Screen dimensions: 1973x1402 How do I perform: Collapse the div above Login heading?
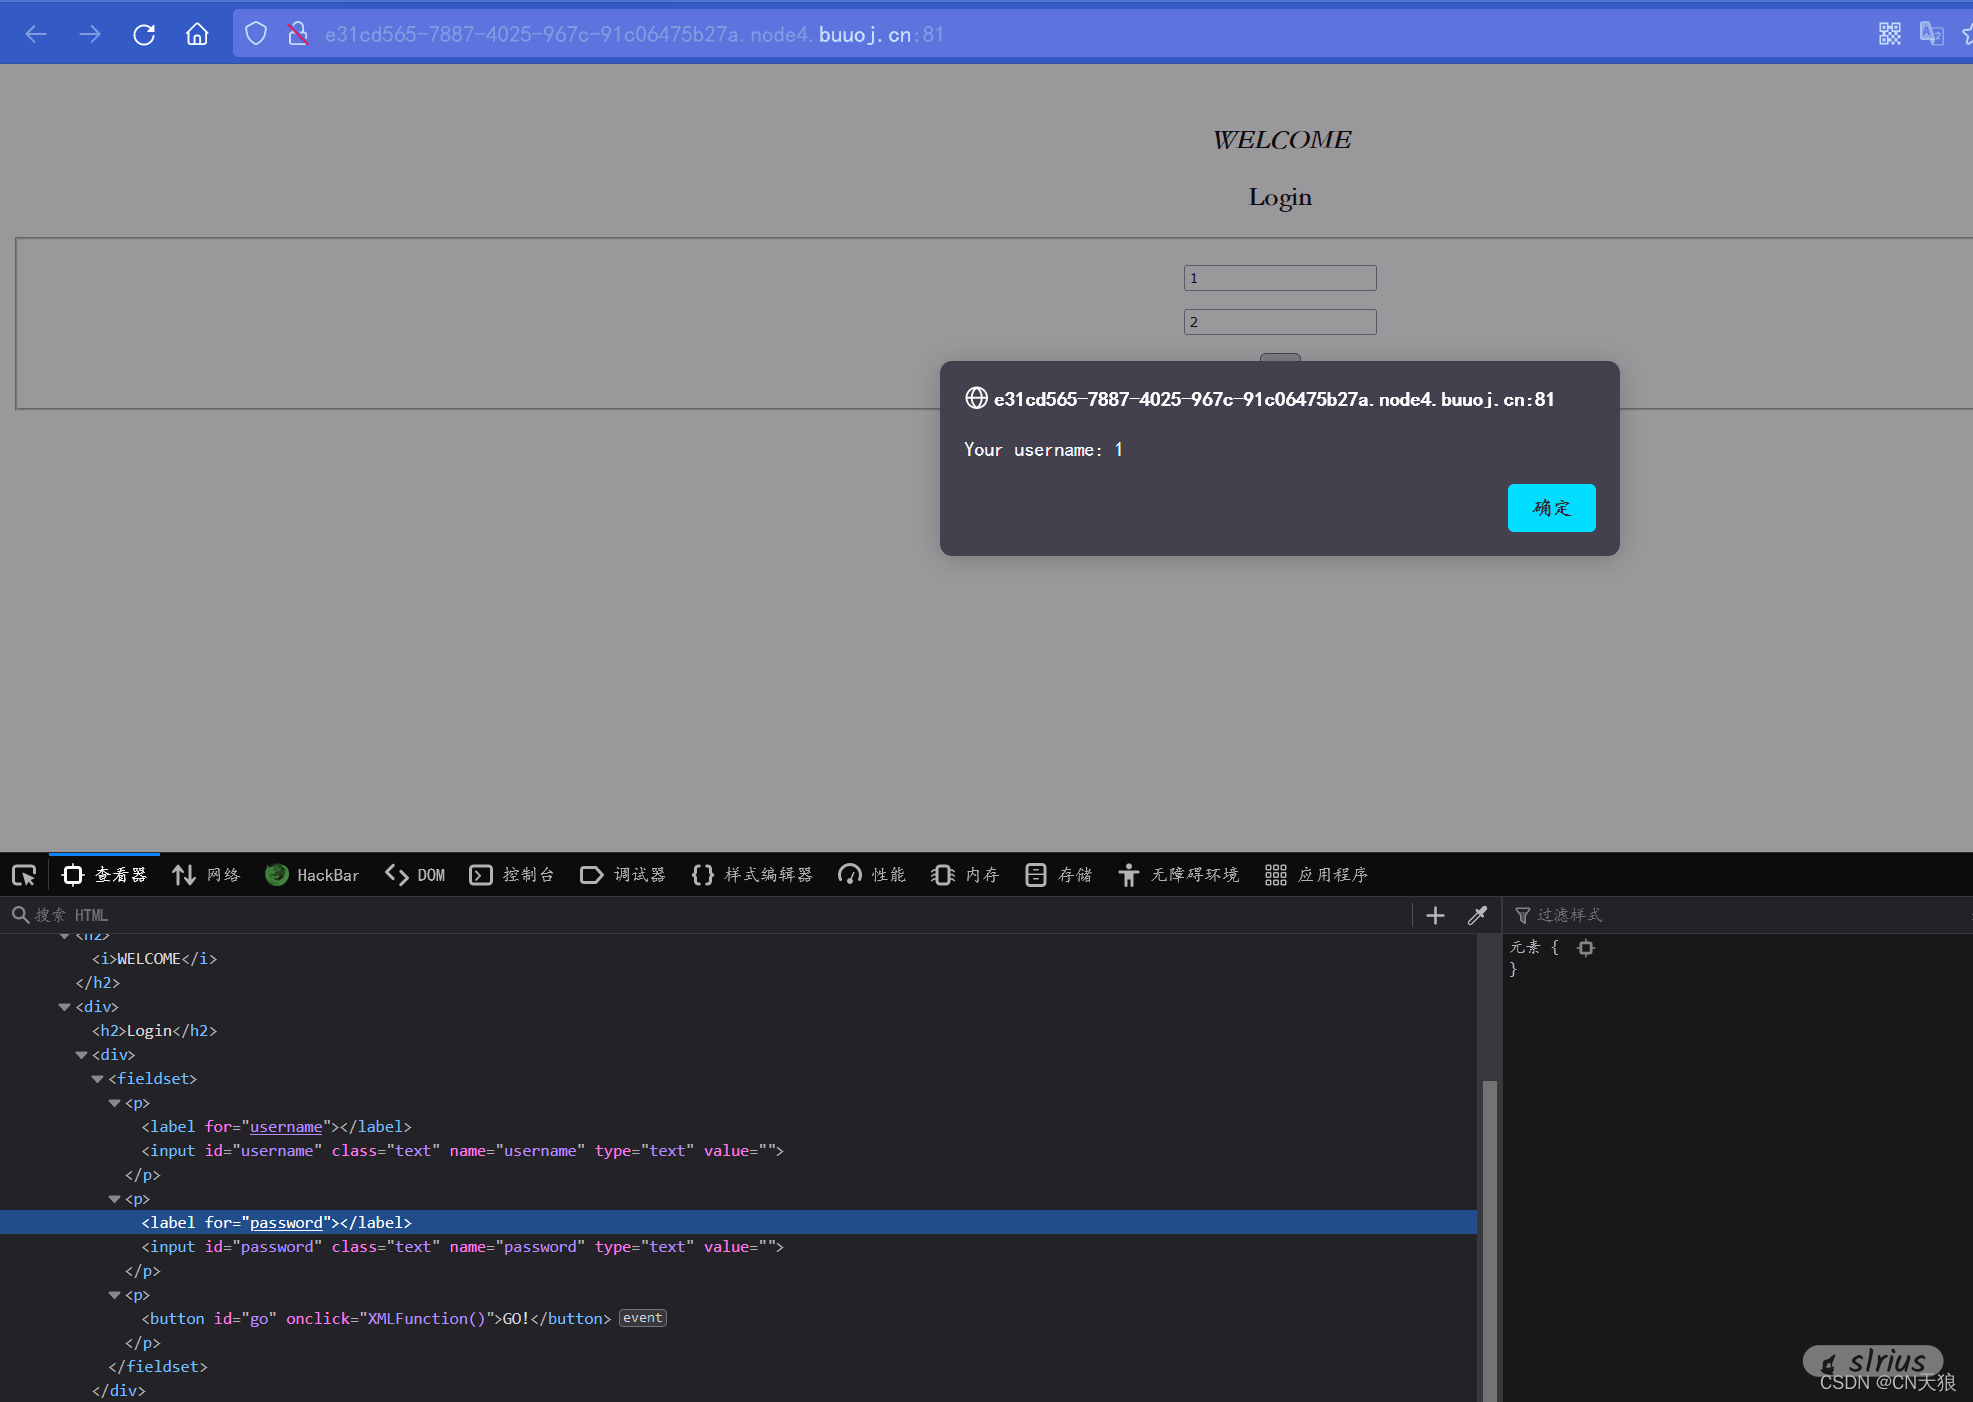click(65, 1007)
